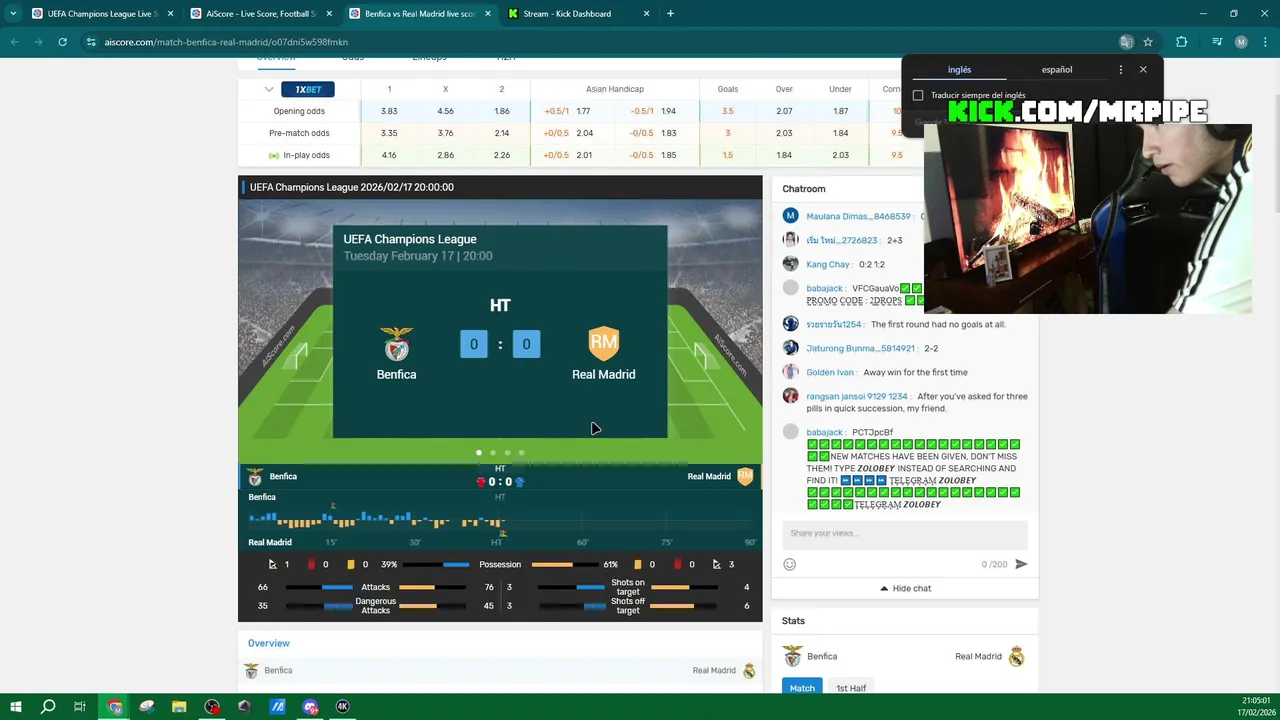The image size is (1280, 720).
Task: Click the Benfica crest in the scoreboard
Action: 397,344
